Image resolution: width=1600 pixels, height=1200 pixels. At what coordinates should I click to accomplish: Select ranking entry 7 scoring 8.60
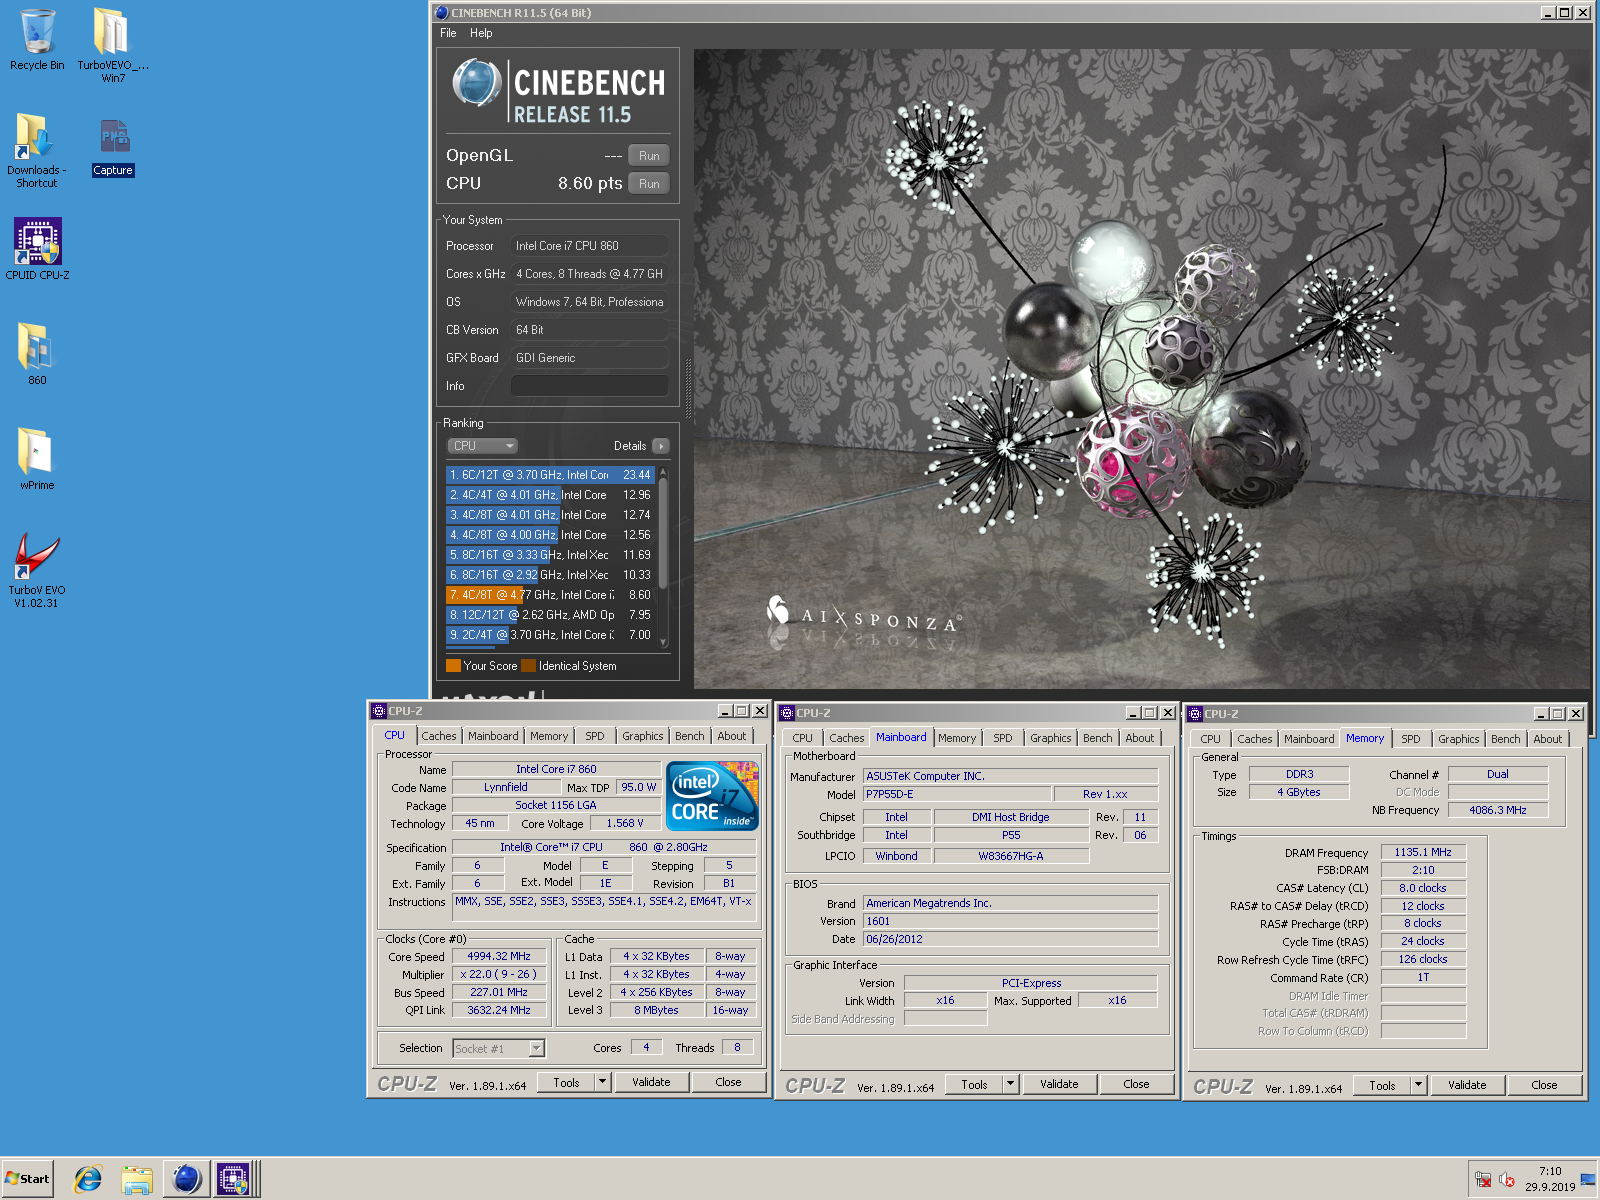coord(550,595)
